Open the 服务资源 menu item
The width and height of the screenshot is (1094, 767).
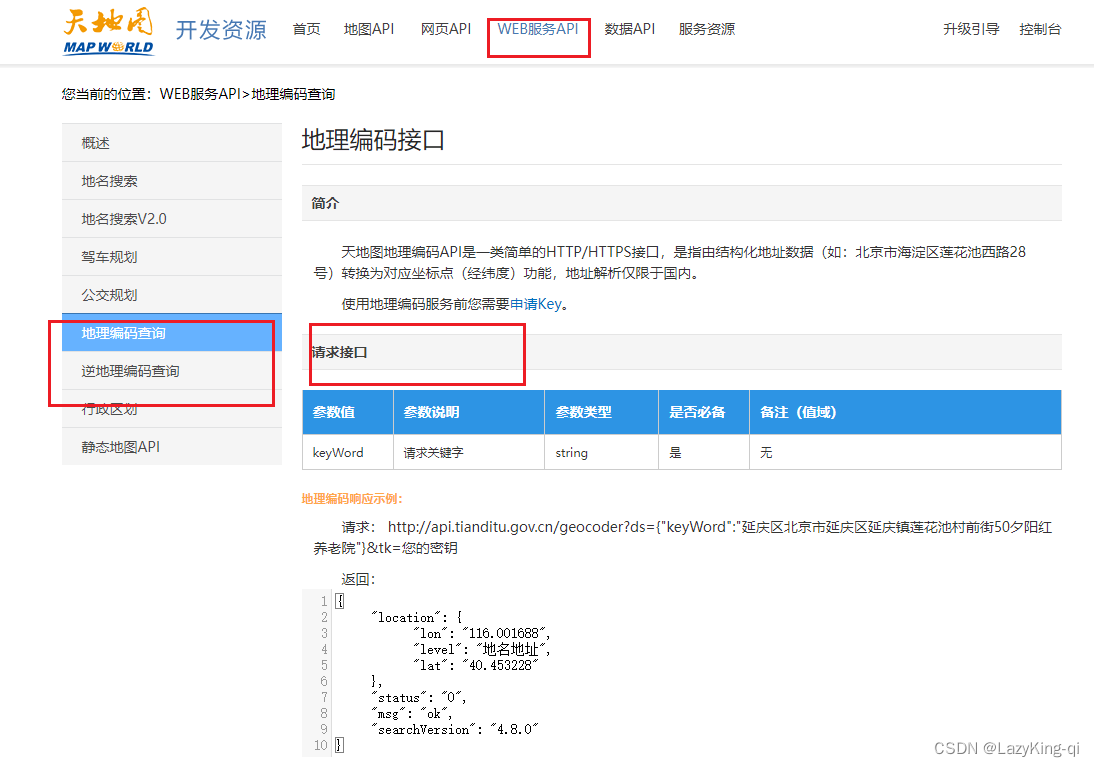707,29
